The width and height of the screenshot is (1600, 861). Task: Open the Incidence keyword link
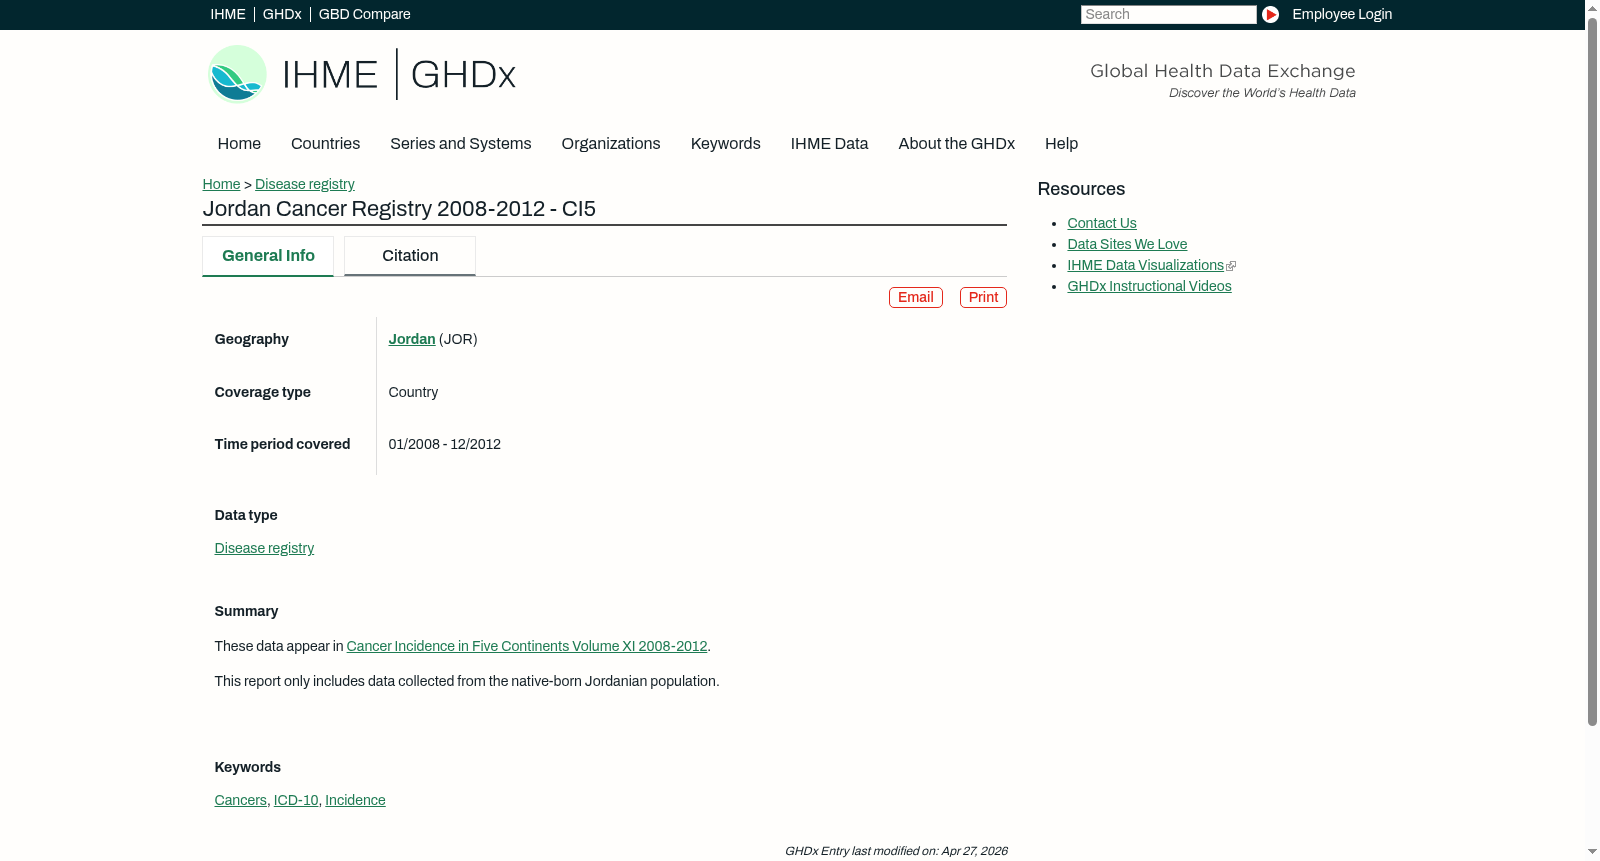click(355, 801)
